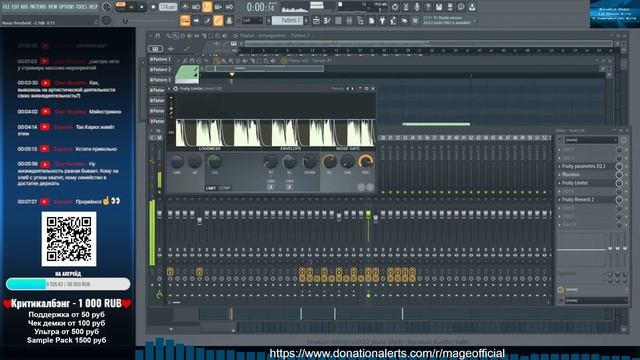Open the Fruity Limiter mixer slot arrow

coord(559,183)
